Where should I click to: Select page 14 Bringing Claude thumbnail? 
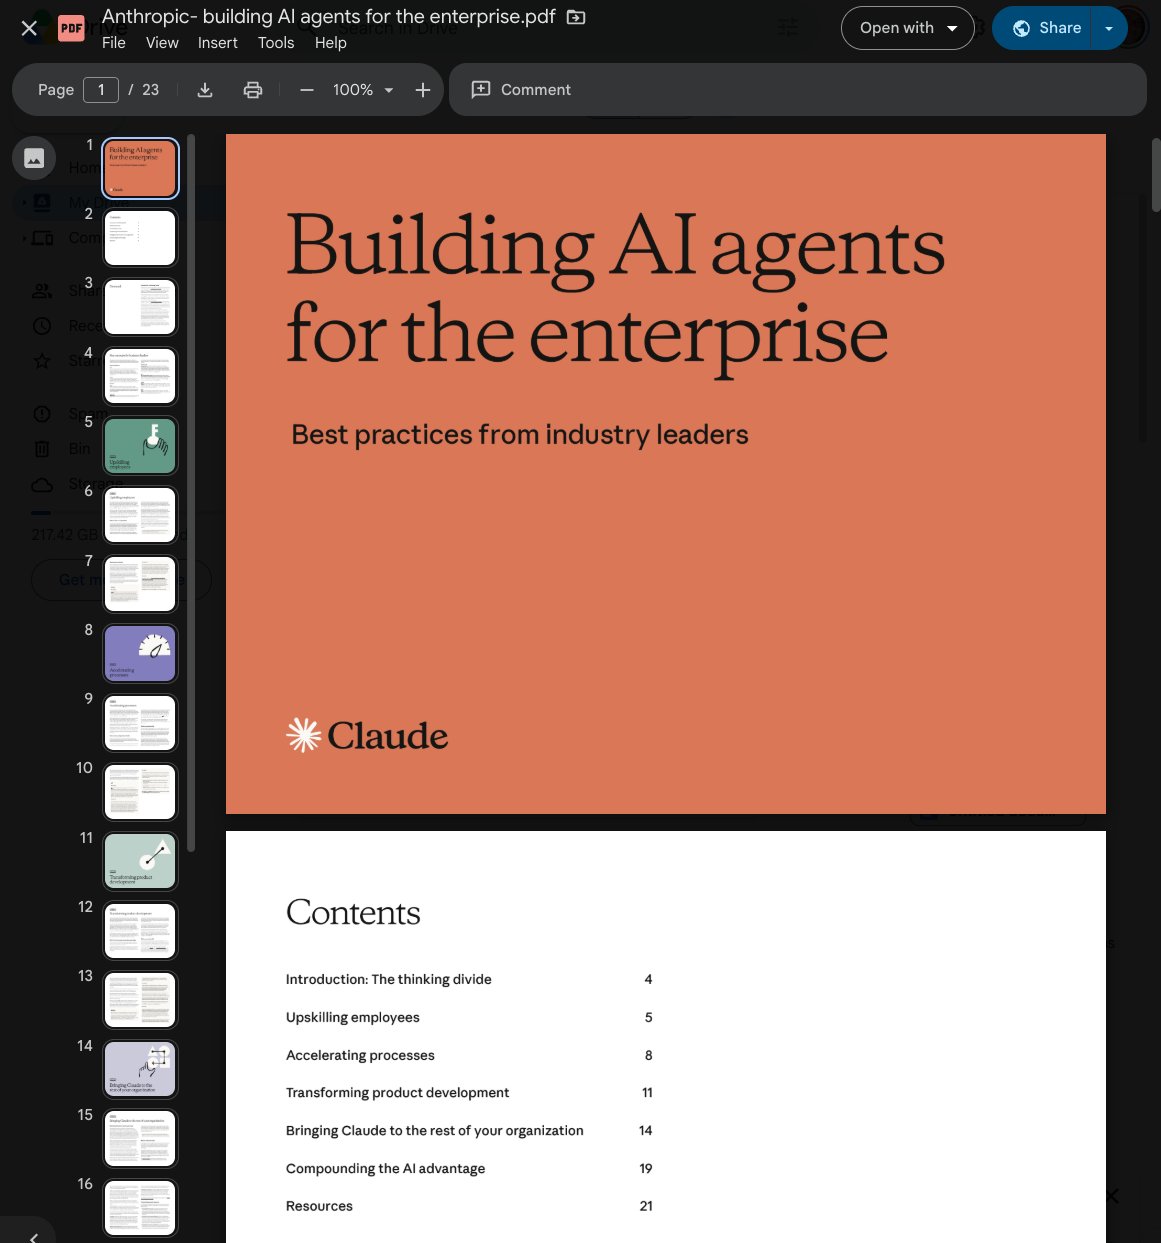(140, 1069)
